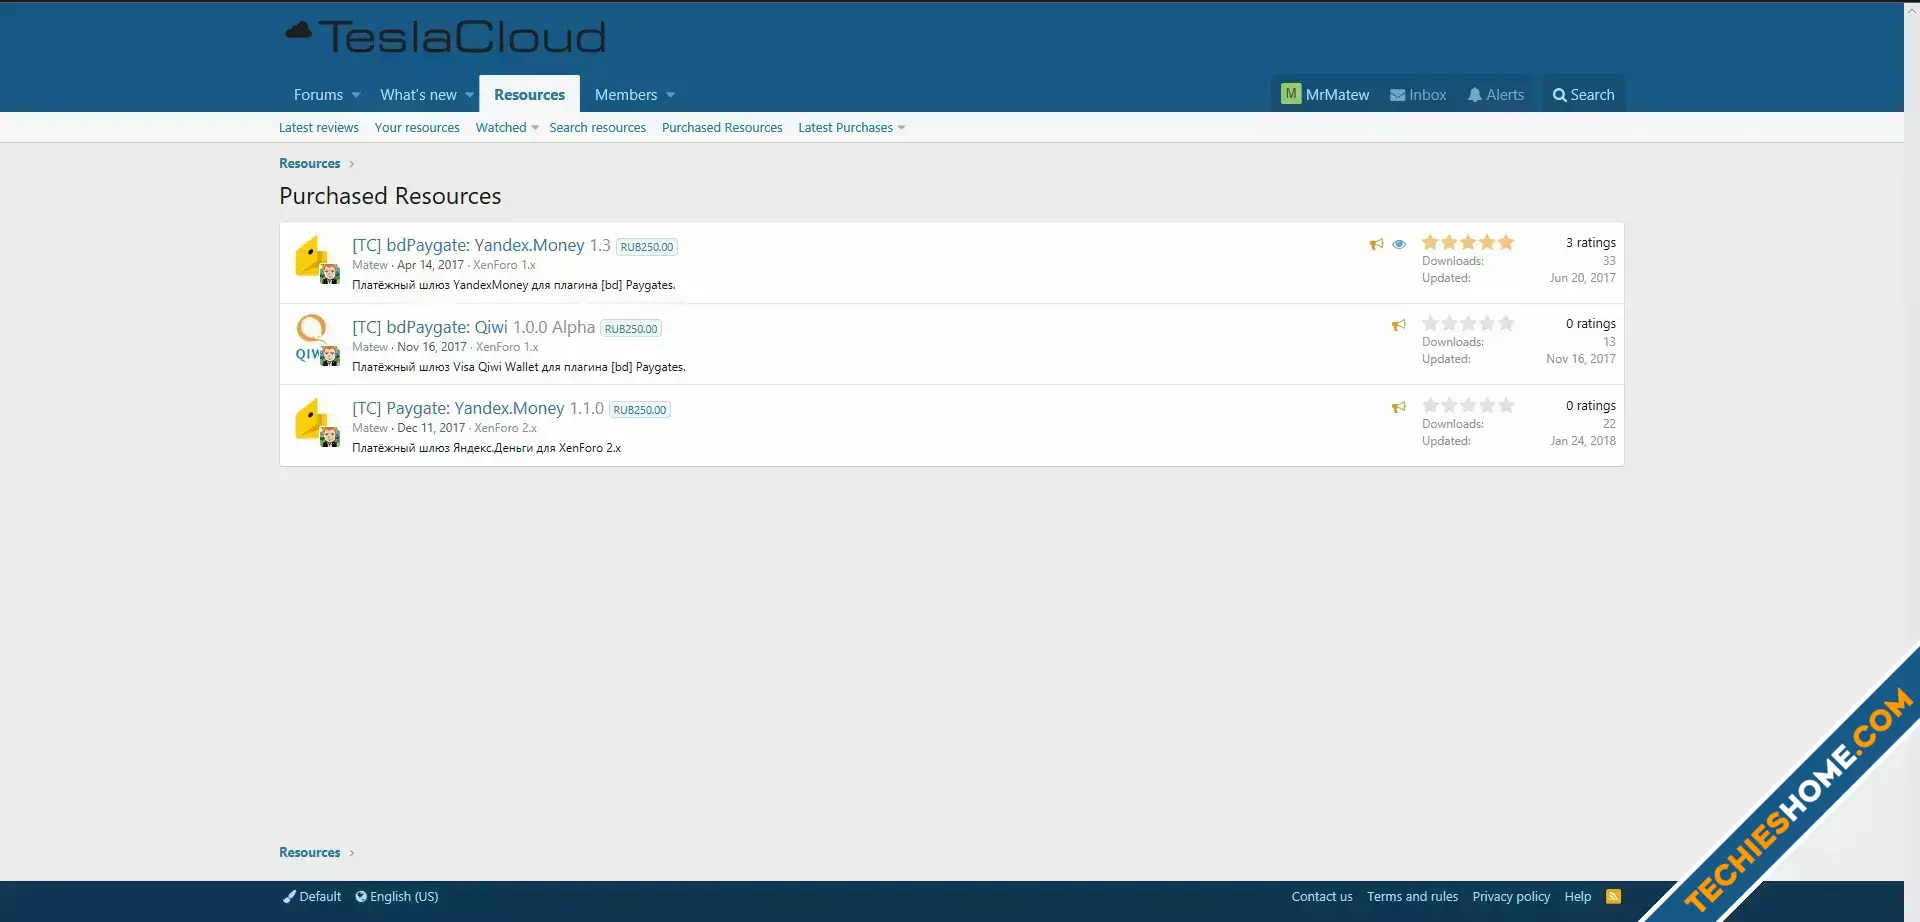Open the Alerts bell link

1496,95
